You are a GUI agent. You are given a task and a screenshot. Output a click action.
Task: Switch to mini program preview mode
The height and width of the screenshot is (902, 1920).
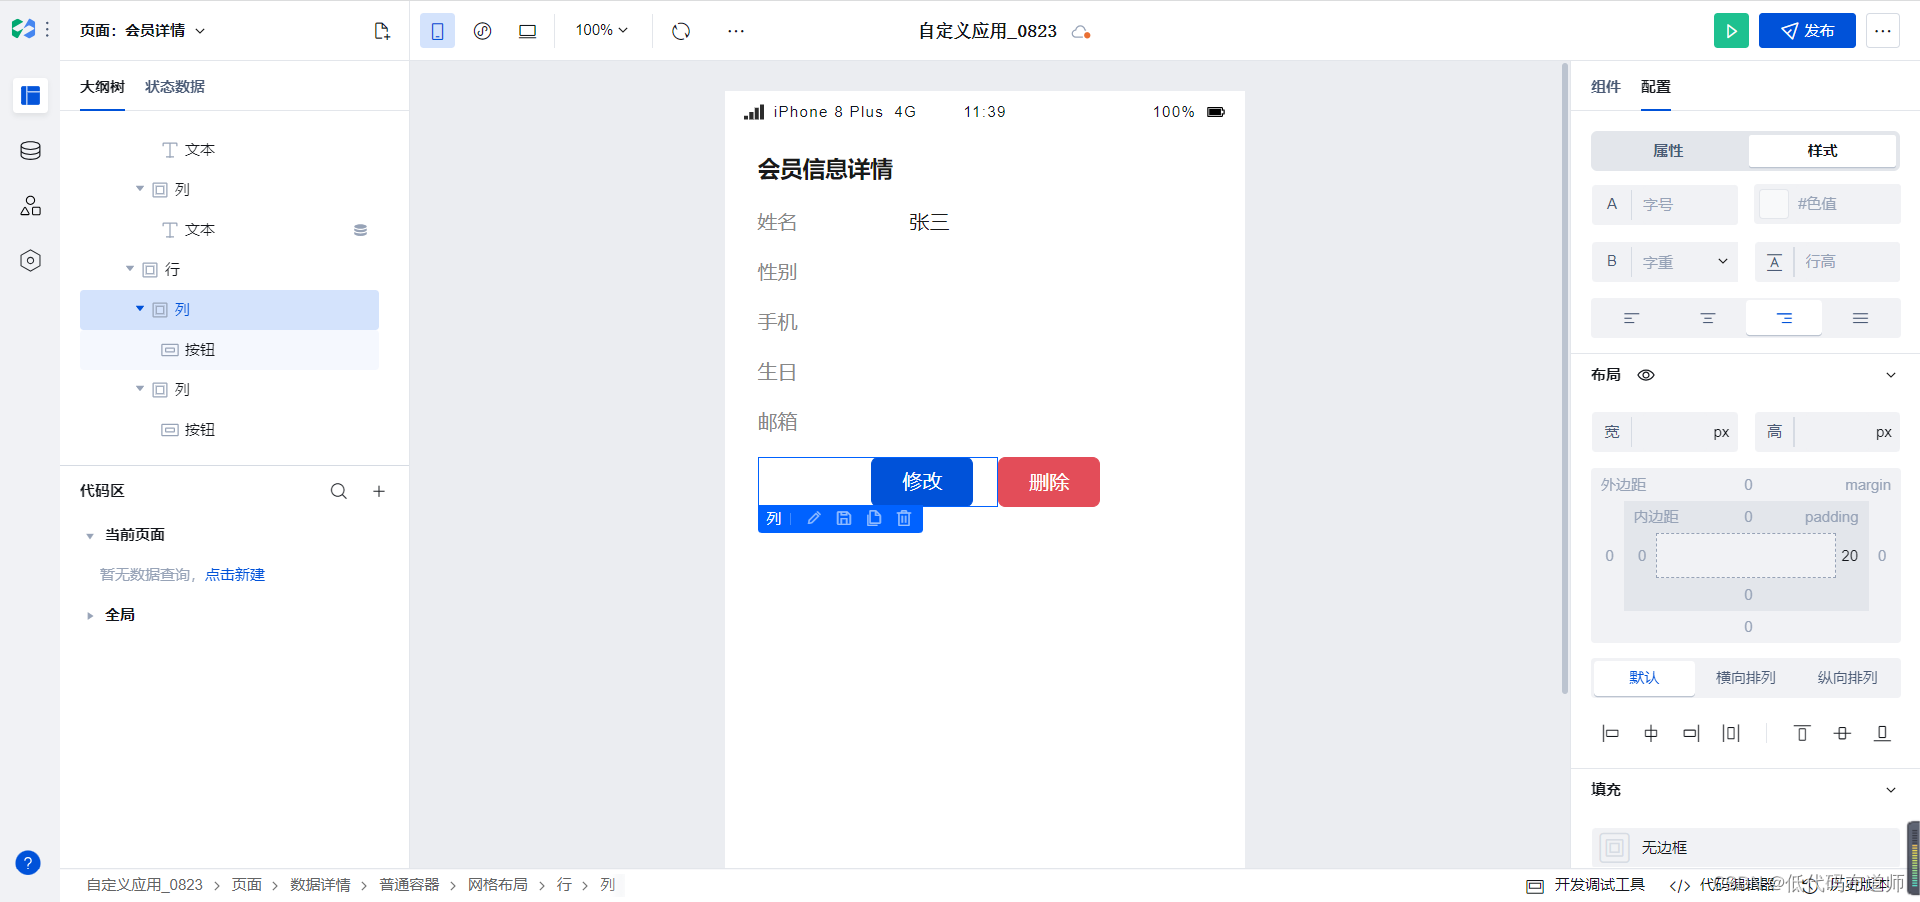[482, 31]
